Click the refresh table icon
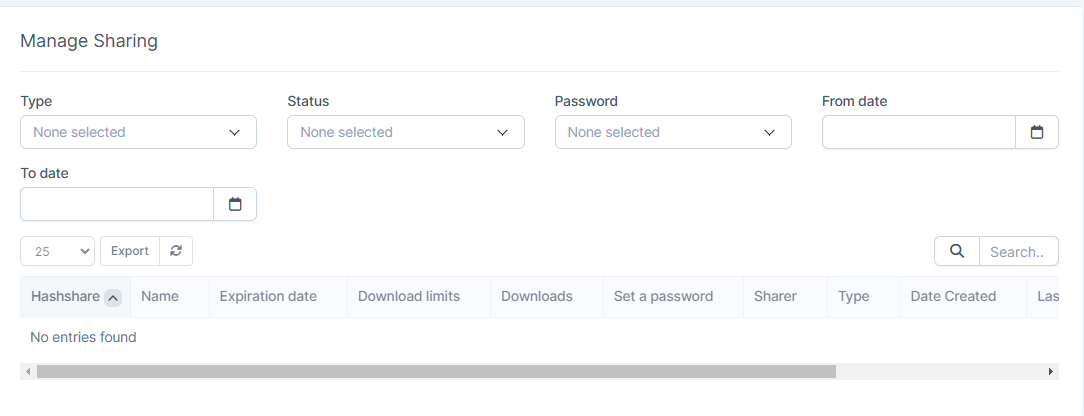Image resolution: width=1084 pixels, height=416 pixels. pos(176,251)
